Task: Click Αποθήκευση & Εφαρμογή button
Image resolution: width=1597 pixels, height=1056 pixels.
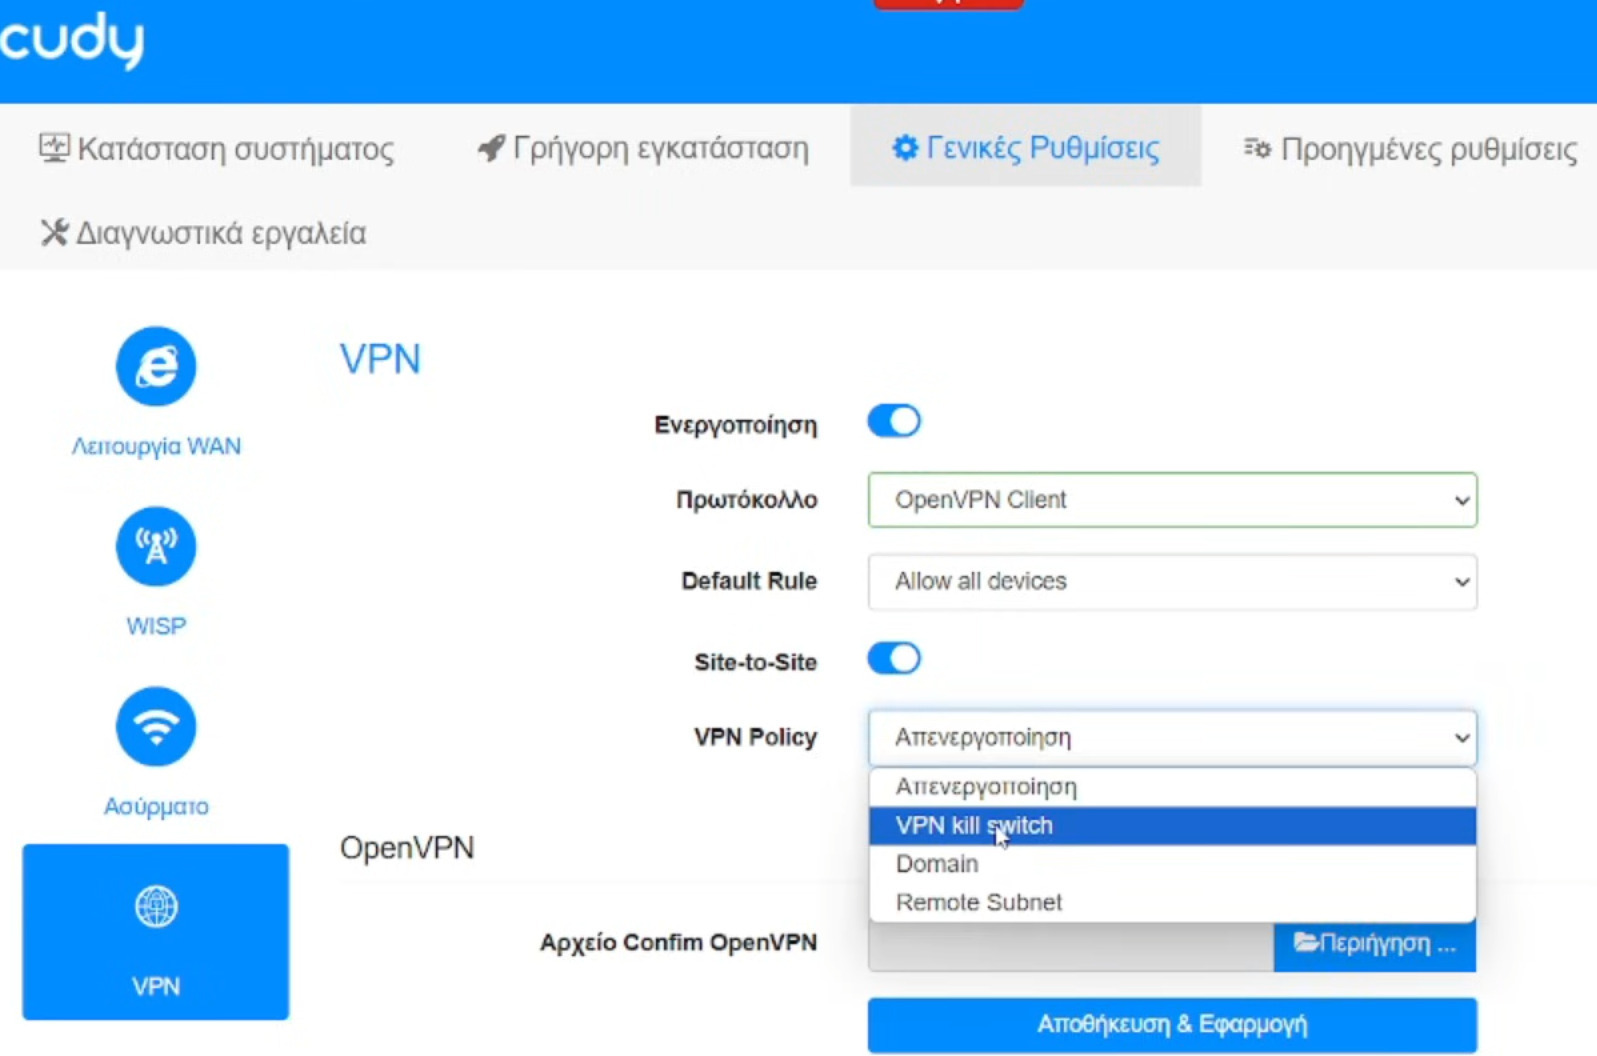Action: [x=1172, y=1025]
